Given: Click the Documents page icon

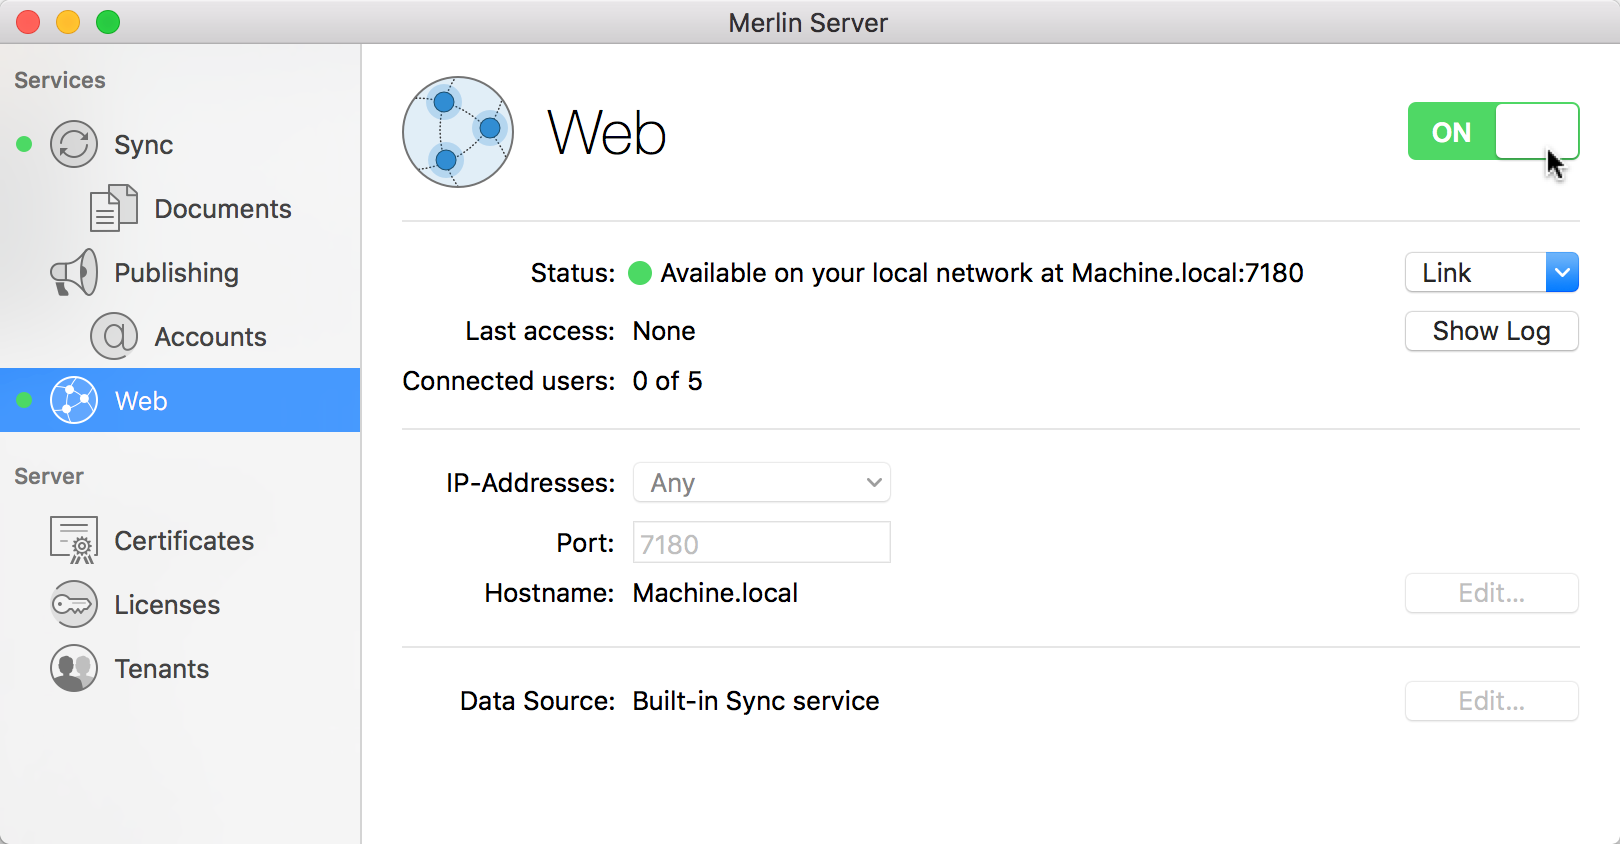Looking at the screenshot, I should click(114, 208).
